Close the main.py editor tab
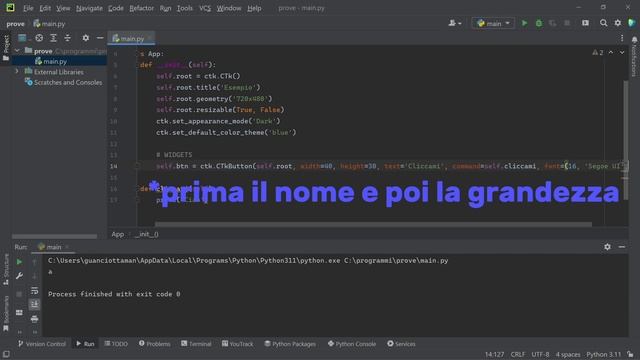This screenshot has height=360, width=640. coord(150,38)
